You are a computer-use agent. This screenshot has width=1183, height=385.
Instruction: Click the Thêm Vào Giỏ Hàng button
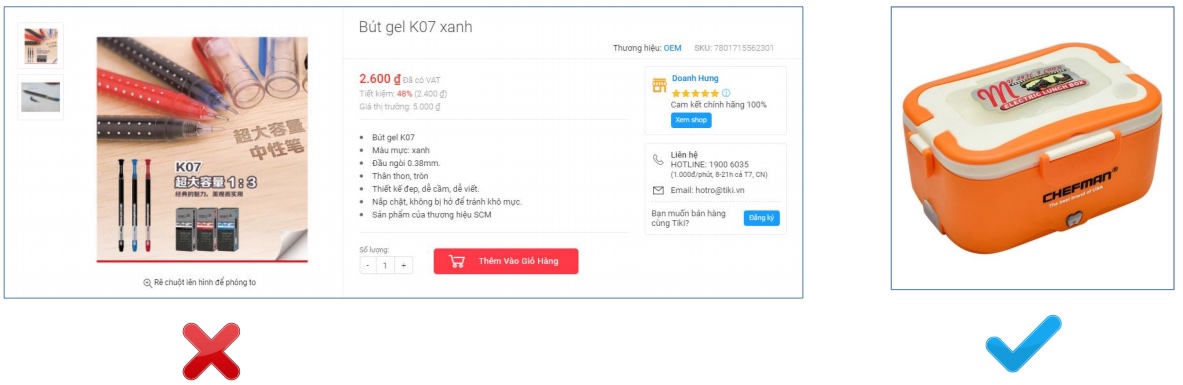pos(506,261)
